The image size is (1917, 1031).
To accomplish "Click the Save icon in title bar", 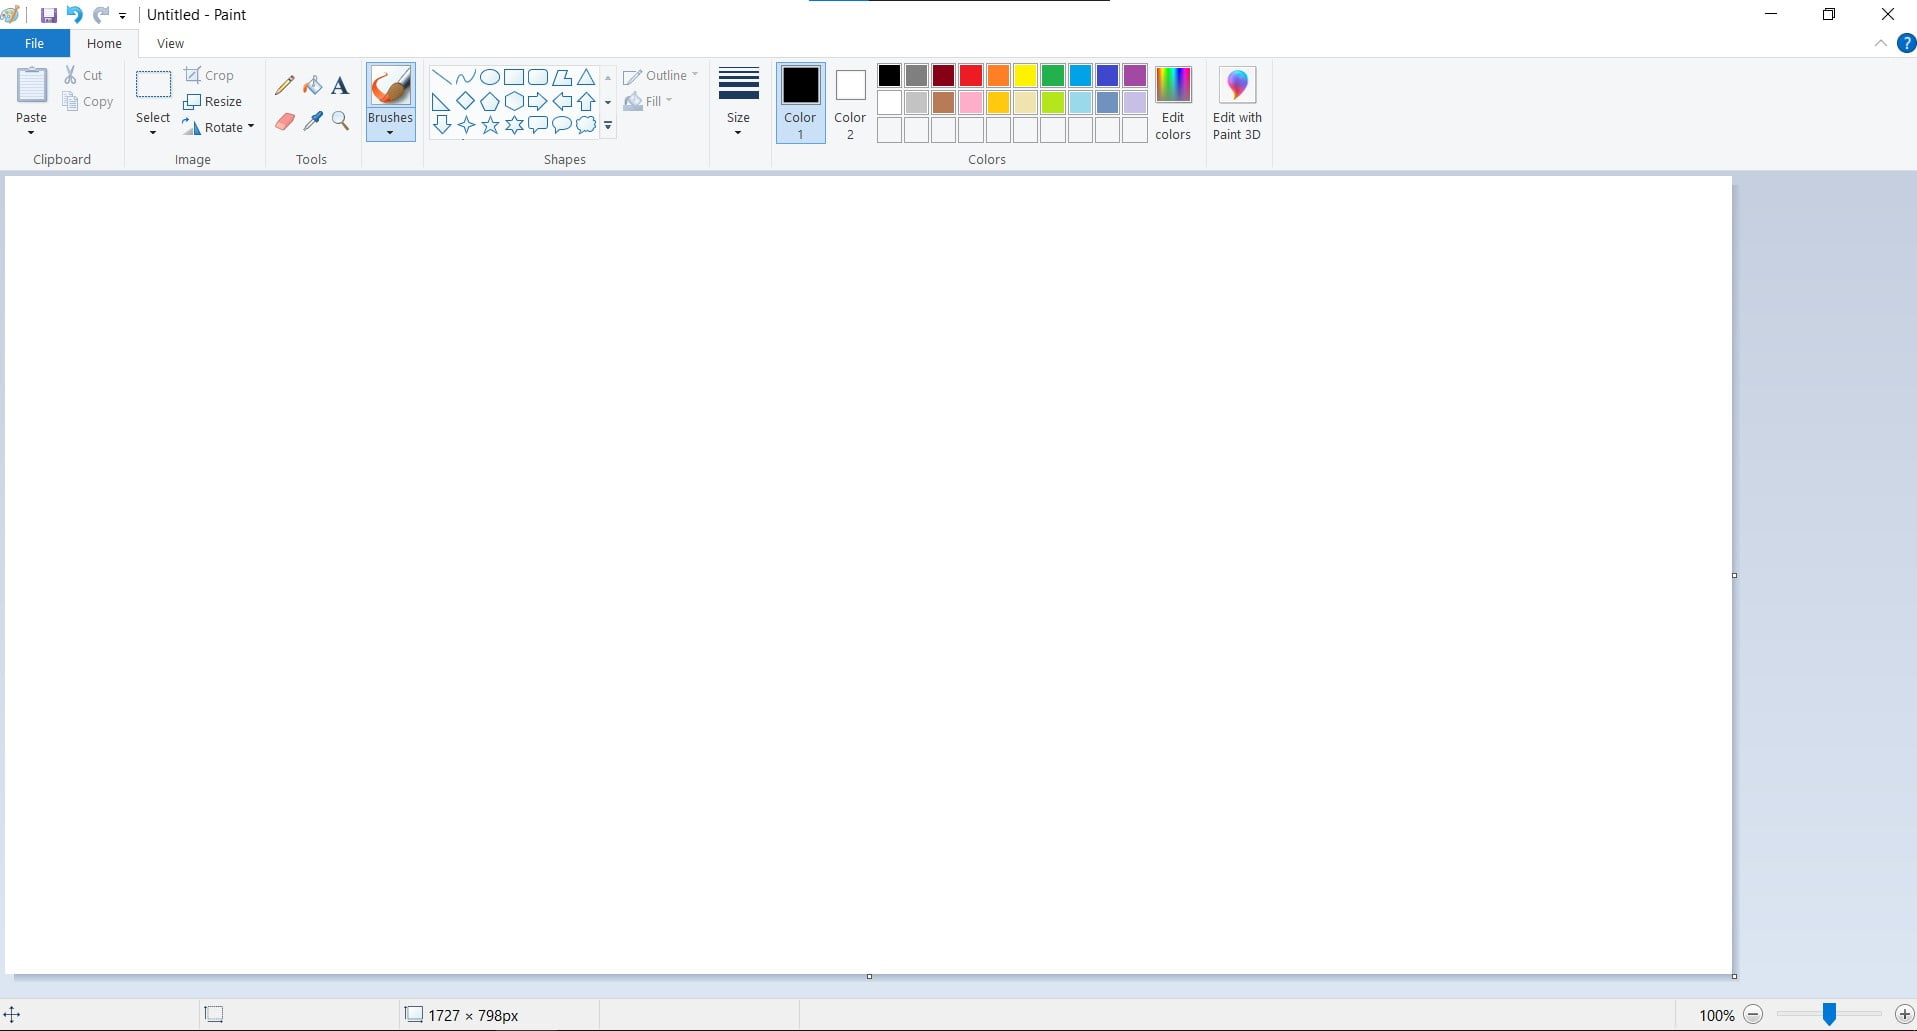I will [x=48, y=15].
